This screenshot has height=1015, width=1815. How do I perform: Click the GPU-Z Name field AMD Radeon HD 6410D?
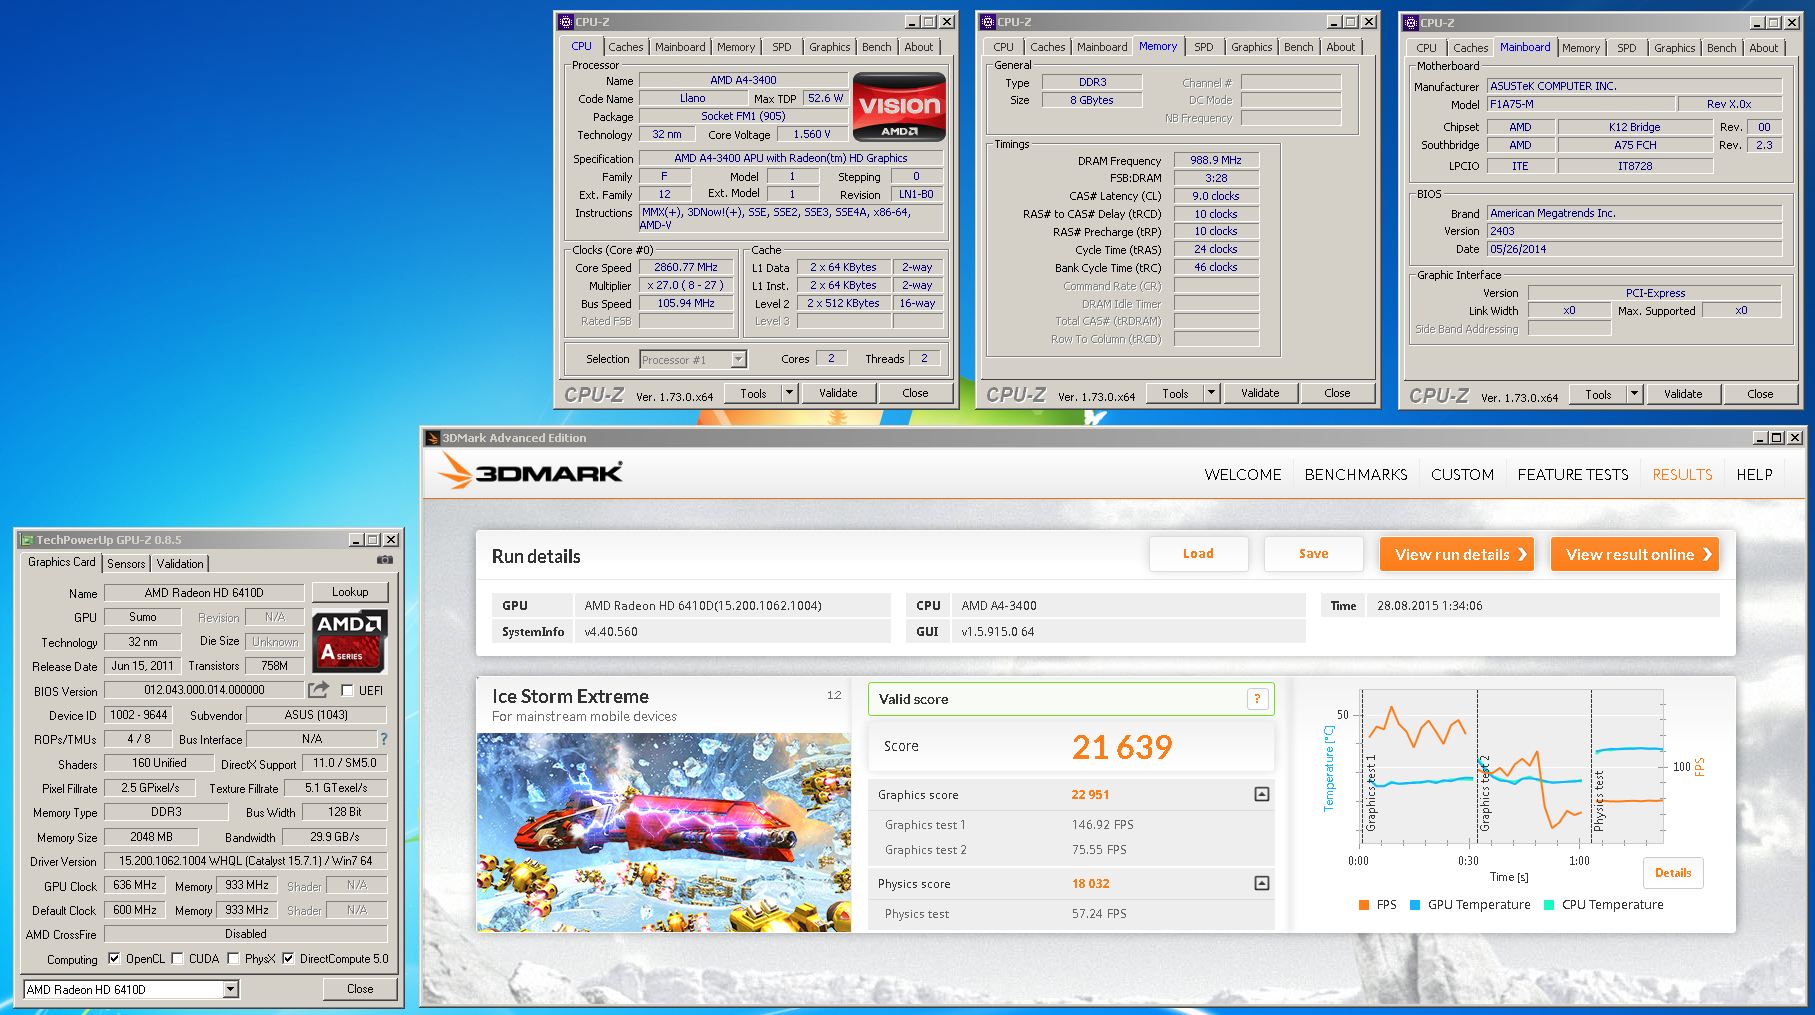(204, 593)
